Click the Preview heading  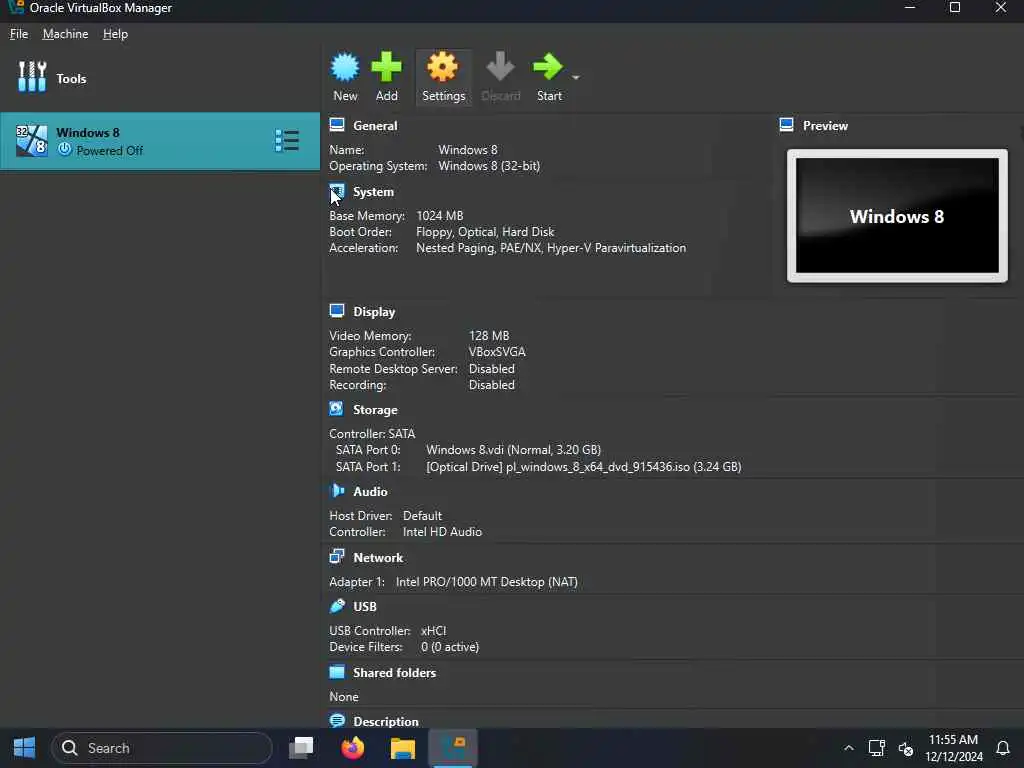825,125
